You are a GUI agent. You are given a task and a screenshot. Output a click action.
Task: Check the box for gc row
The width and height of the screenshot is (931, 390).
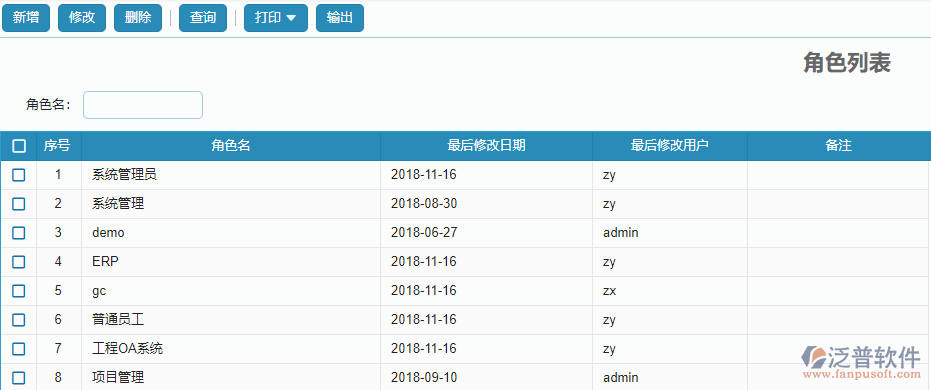point(19,291)
